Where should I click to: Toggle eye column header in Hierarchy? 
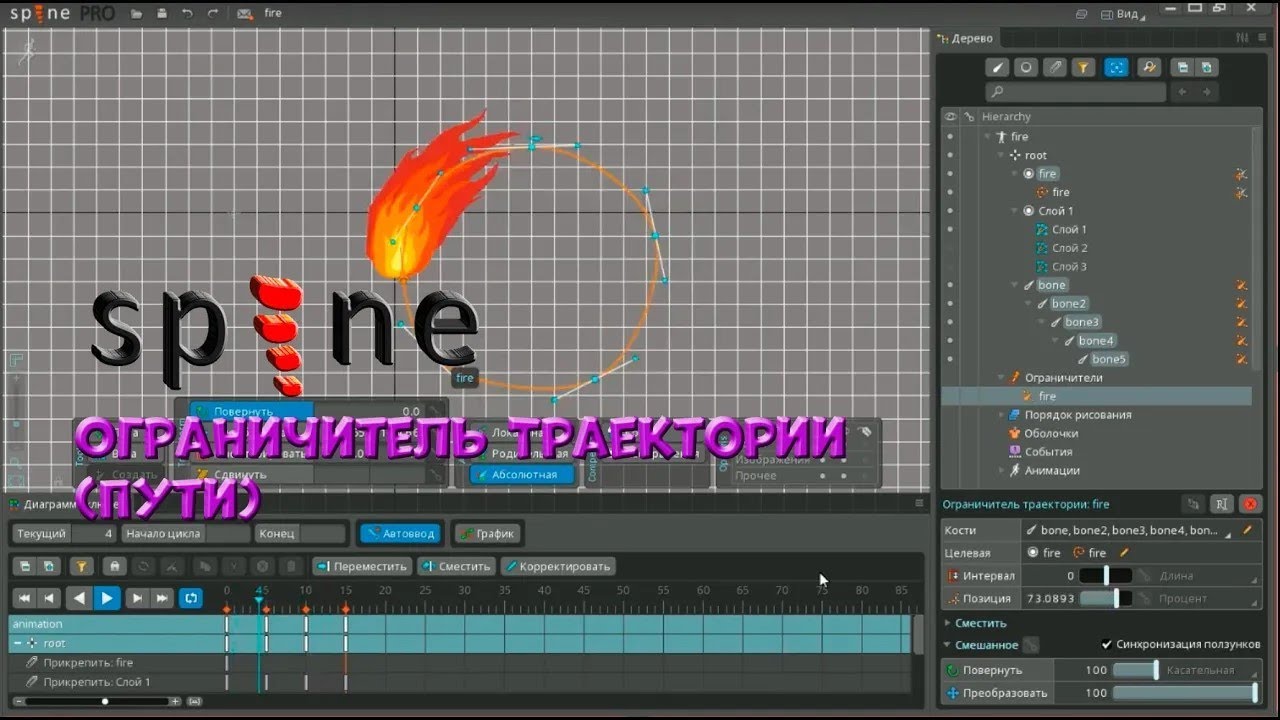[950, 117]
